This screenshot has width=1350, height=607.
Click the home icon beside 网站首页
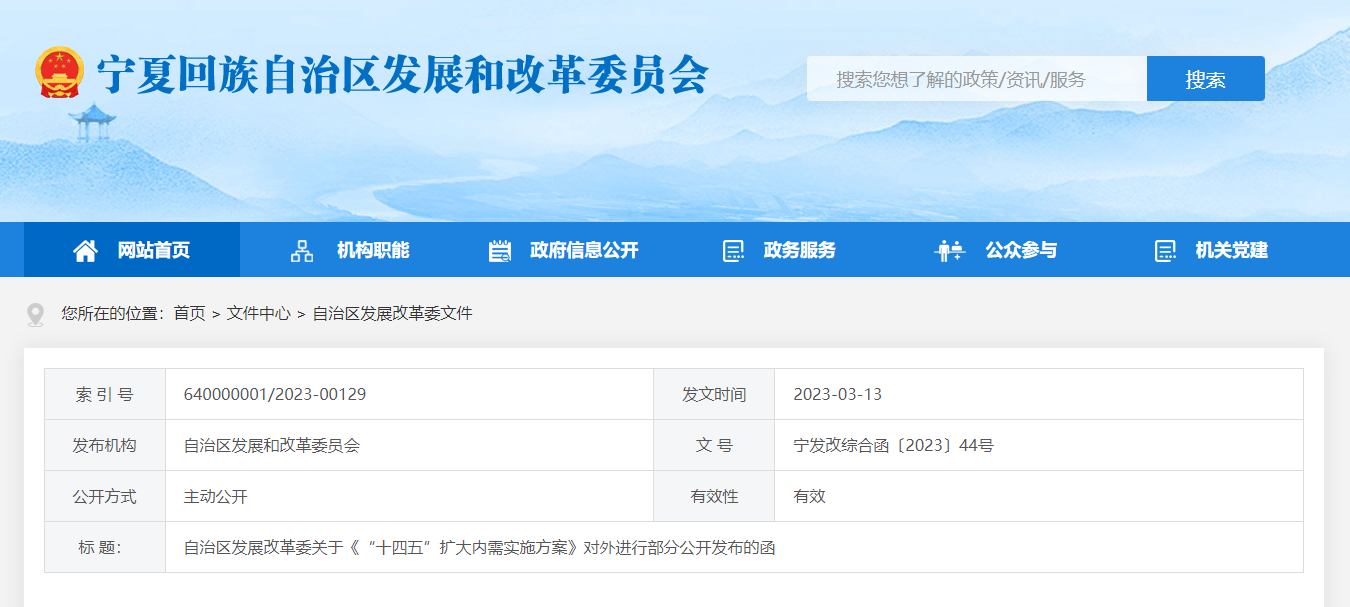86,251
